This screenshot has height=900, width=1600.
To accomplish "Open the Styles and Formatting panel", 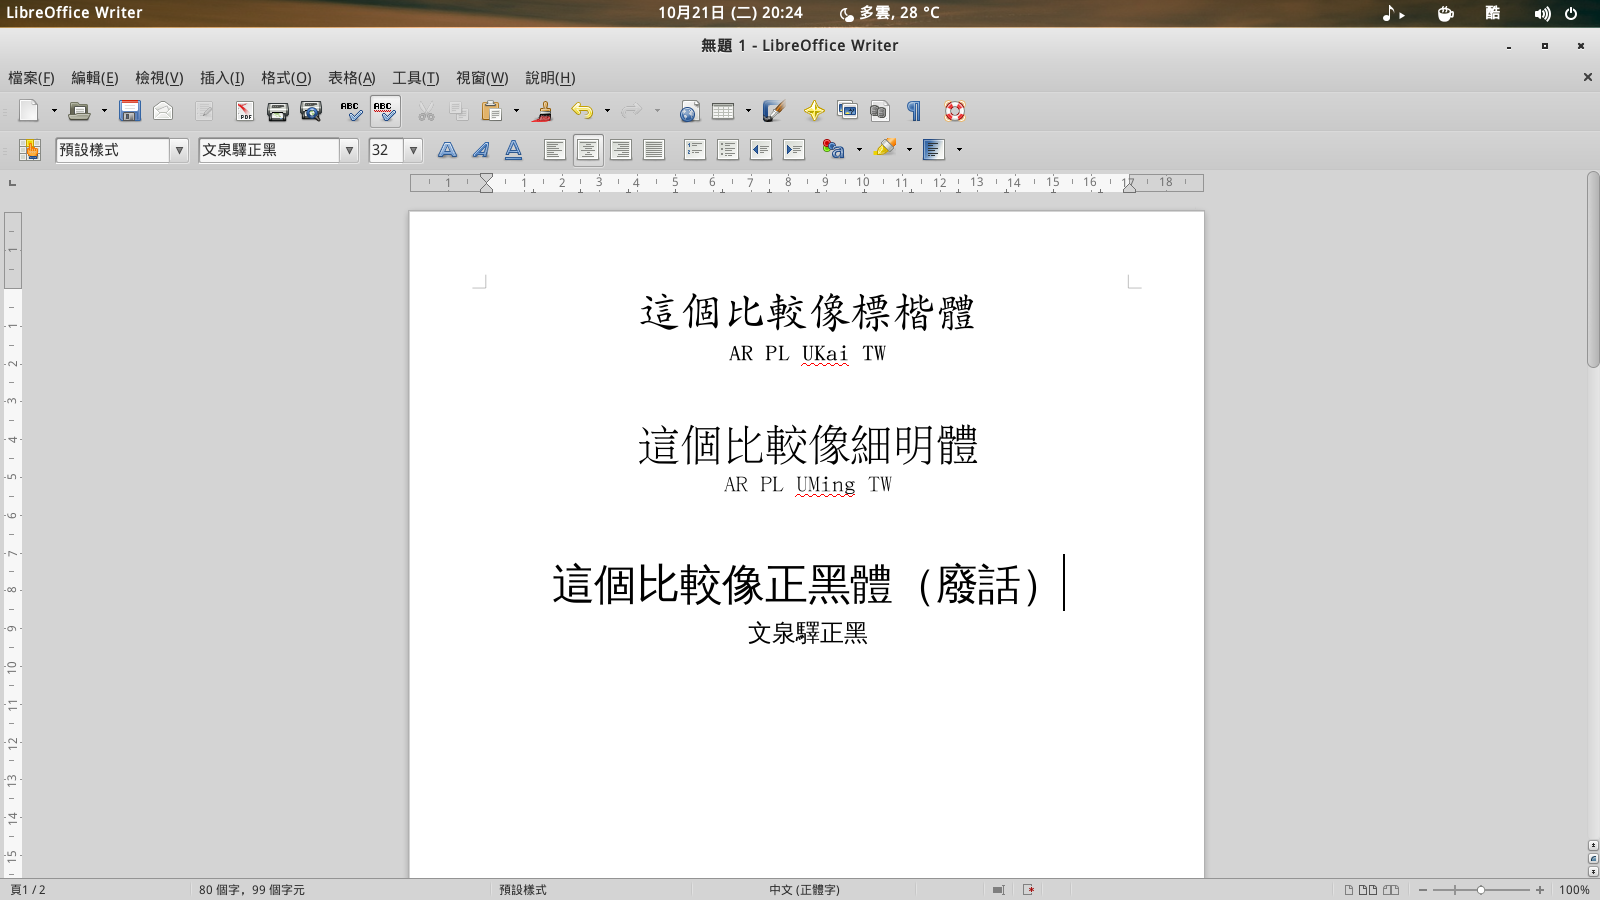I will [30, 150].
